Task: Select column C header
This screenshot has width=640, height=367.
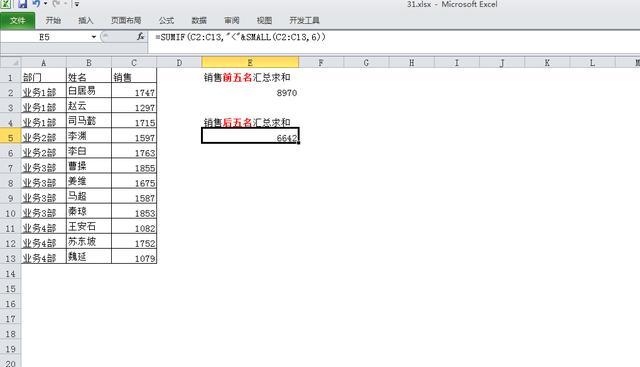Action: (134, 62)
